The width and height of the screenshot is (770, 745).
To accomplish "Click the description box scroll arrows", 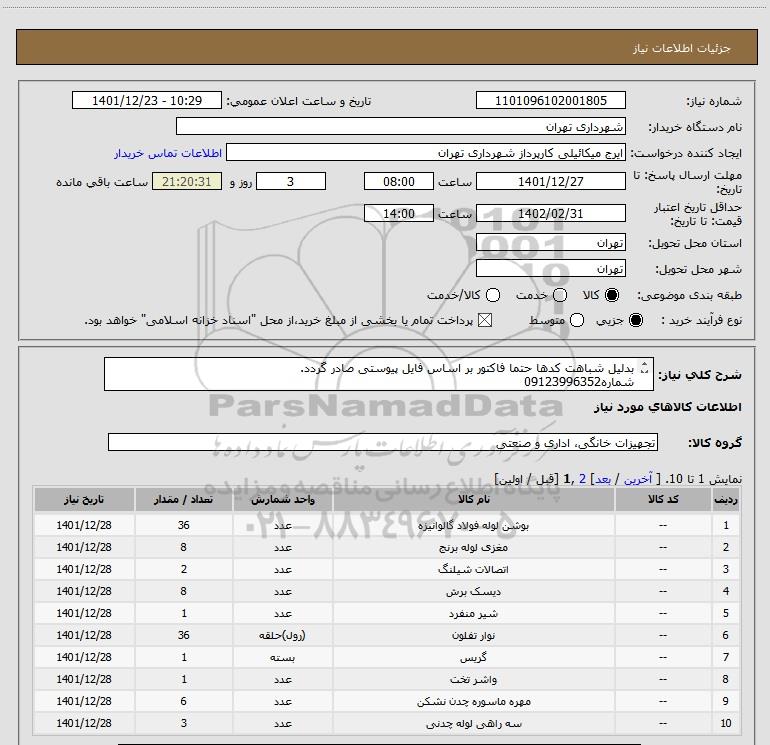I will [x=645, y=368].
